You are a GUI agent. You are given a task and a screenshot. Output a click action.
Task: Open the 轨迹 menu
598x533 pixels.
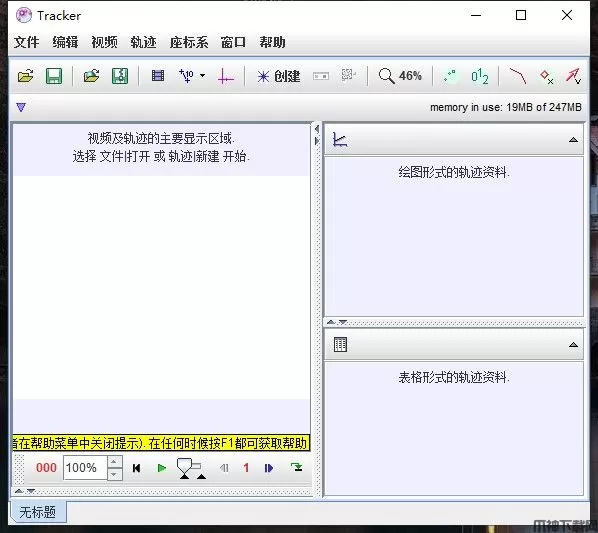click(143, 42)
